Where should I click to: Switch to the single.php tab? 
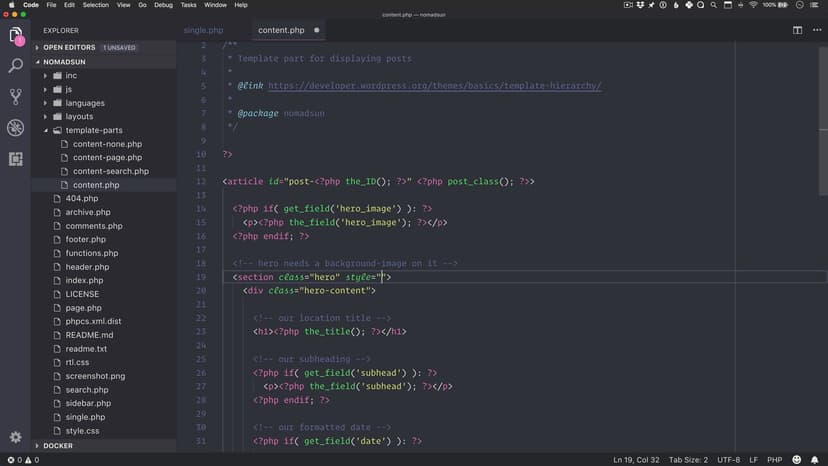point(202,30)
